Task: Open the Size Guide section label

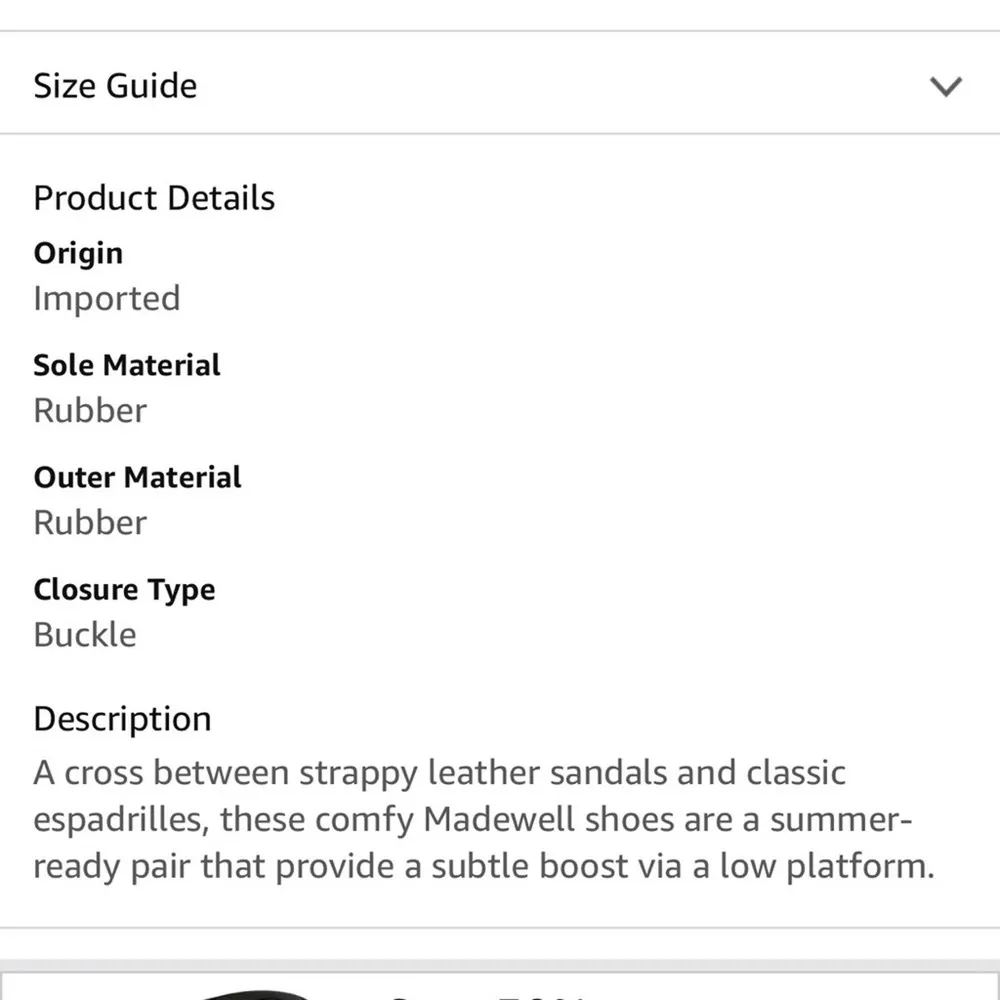Action: coord(115,86)
